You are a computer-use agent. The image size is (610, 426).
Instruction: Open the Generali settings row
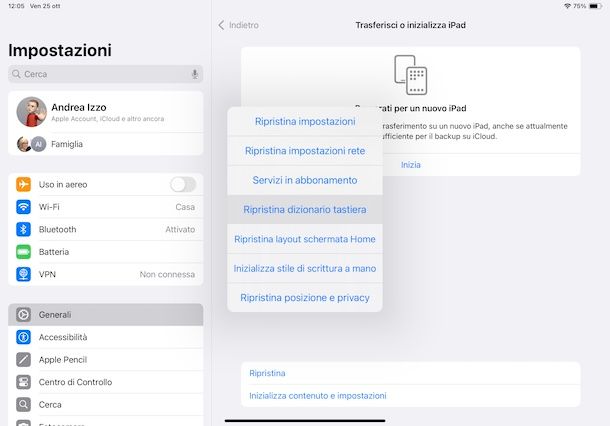pyautogui.click(x=105, y=314)
